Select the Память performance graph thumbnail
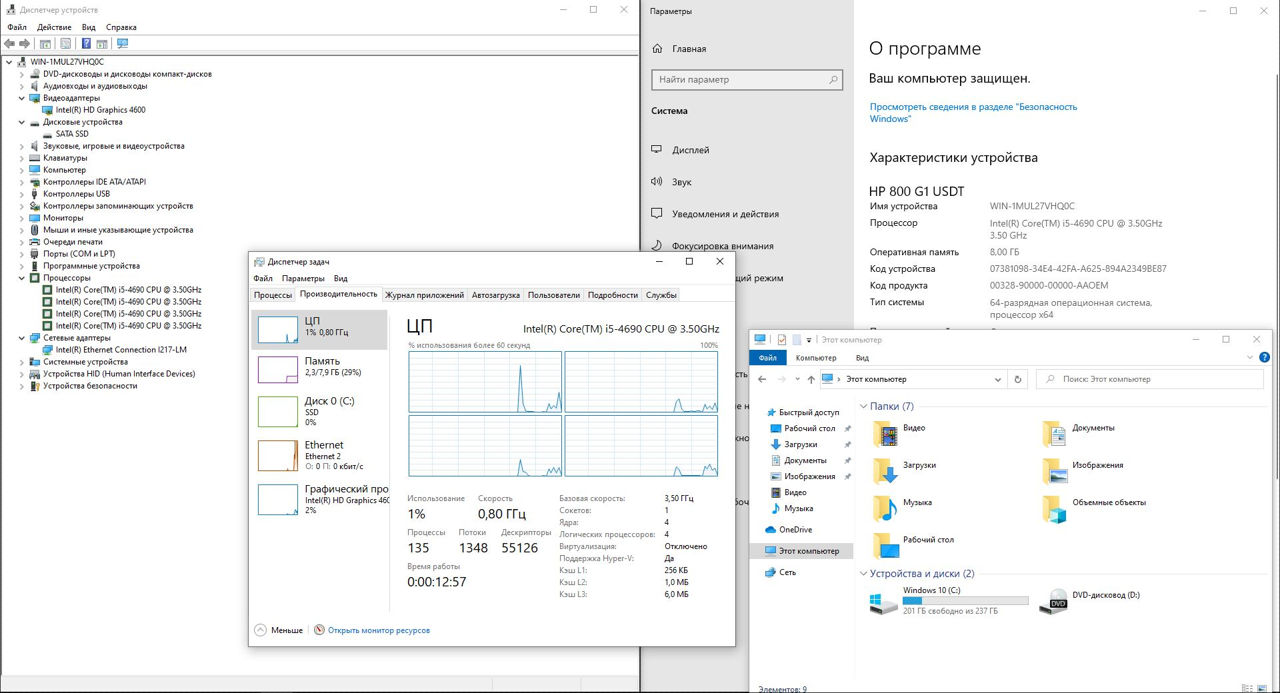1280x693 pixels. [278, 369]
